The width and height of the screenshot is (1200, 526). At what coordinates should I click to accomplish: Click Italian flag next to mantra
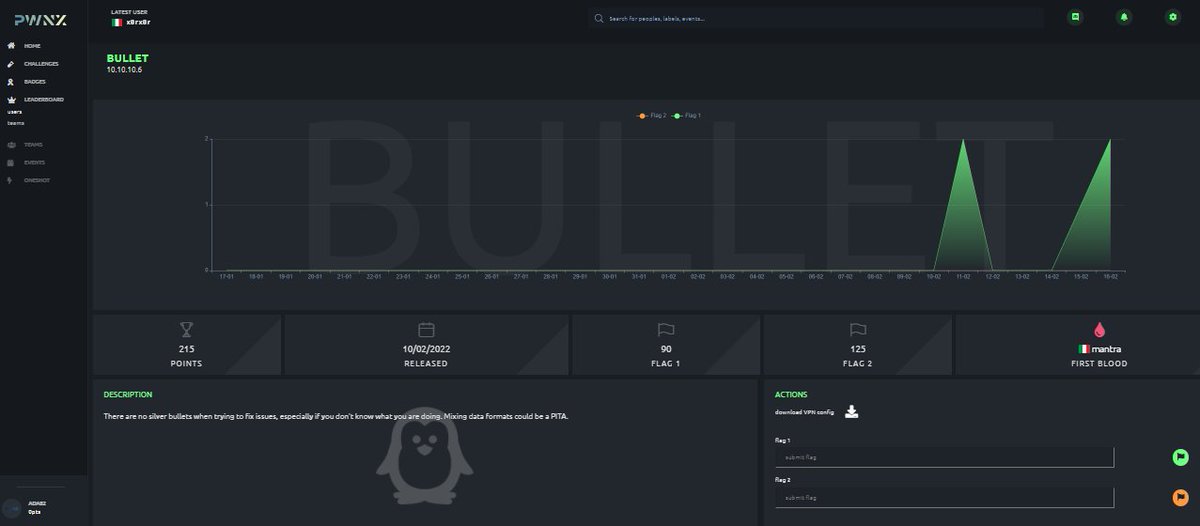[x=1083, y=349]
